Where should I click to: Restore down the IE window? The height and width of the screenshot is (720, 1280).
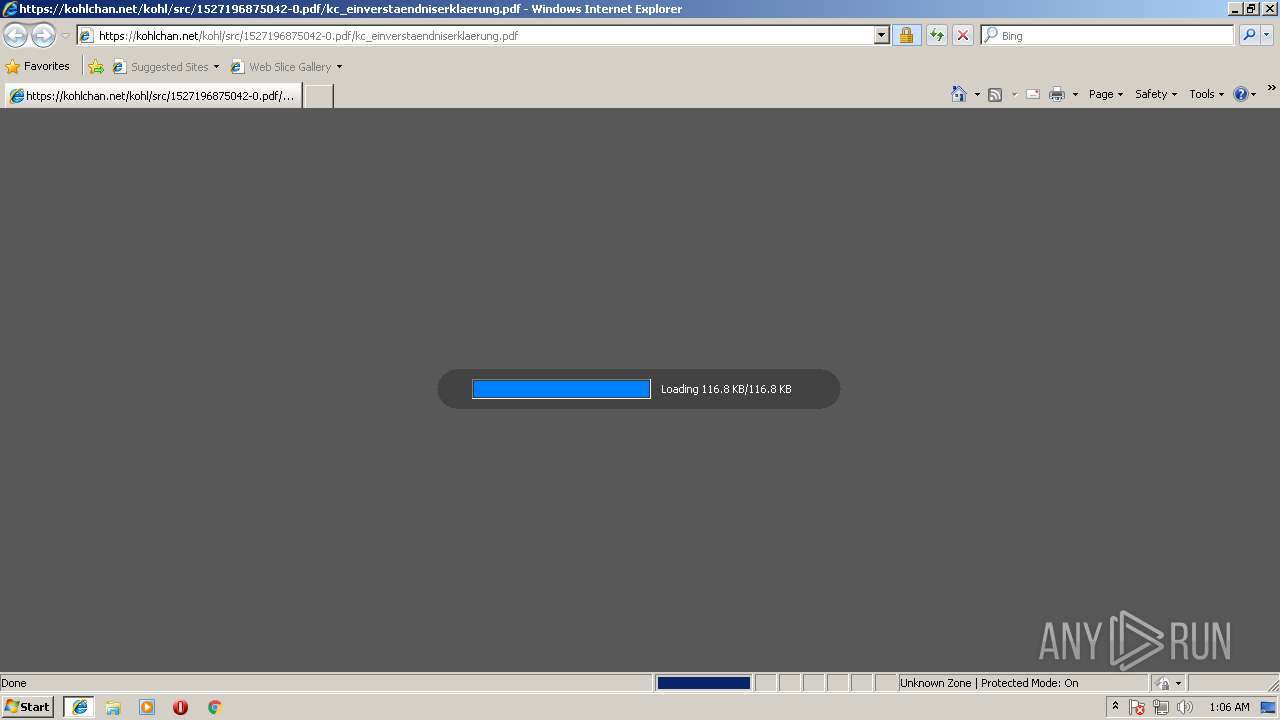click(x=1250, y=9)
